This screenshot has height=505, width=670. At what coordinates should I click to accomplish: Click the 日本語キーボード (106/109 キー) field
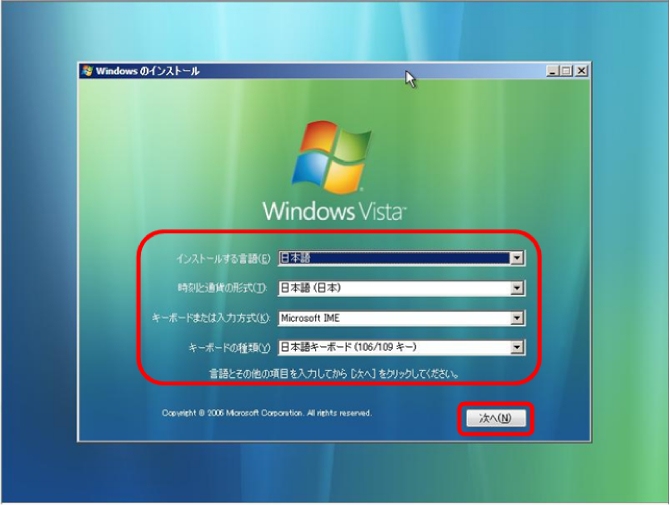pos(392,347)
